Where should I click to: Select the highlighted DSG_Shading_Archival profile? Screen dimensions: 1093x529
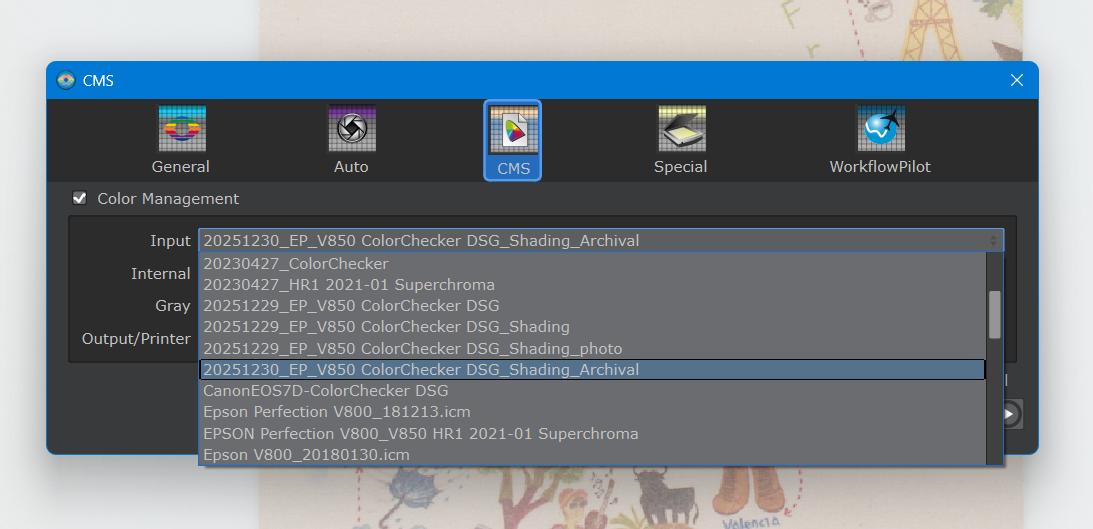point(421,370)
